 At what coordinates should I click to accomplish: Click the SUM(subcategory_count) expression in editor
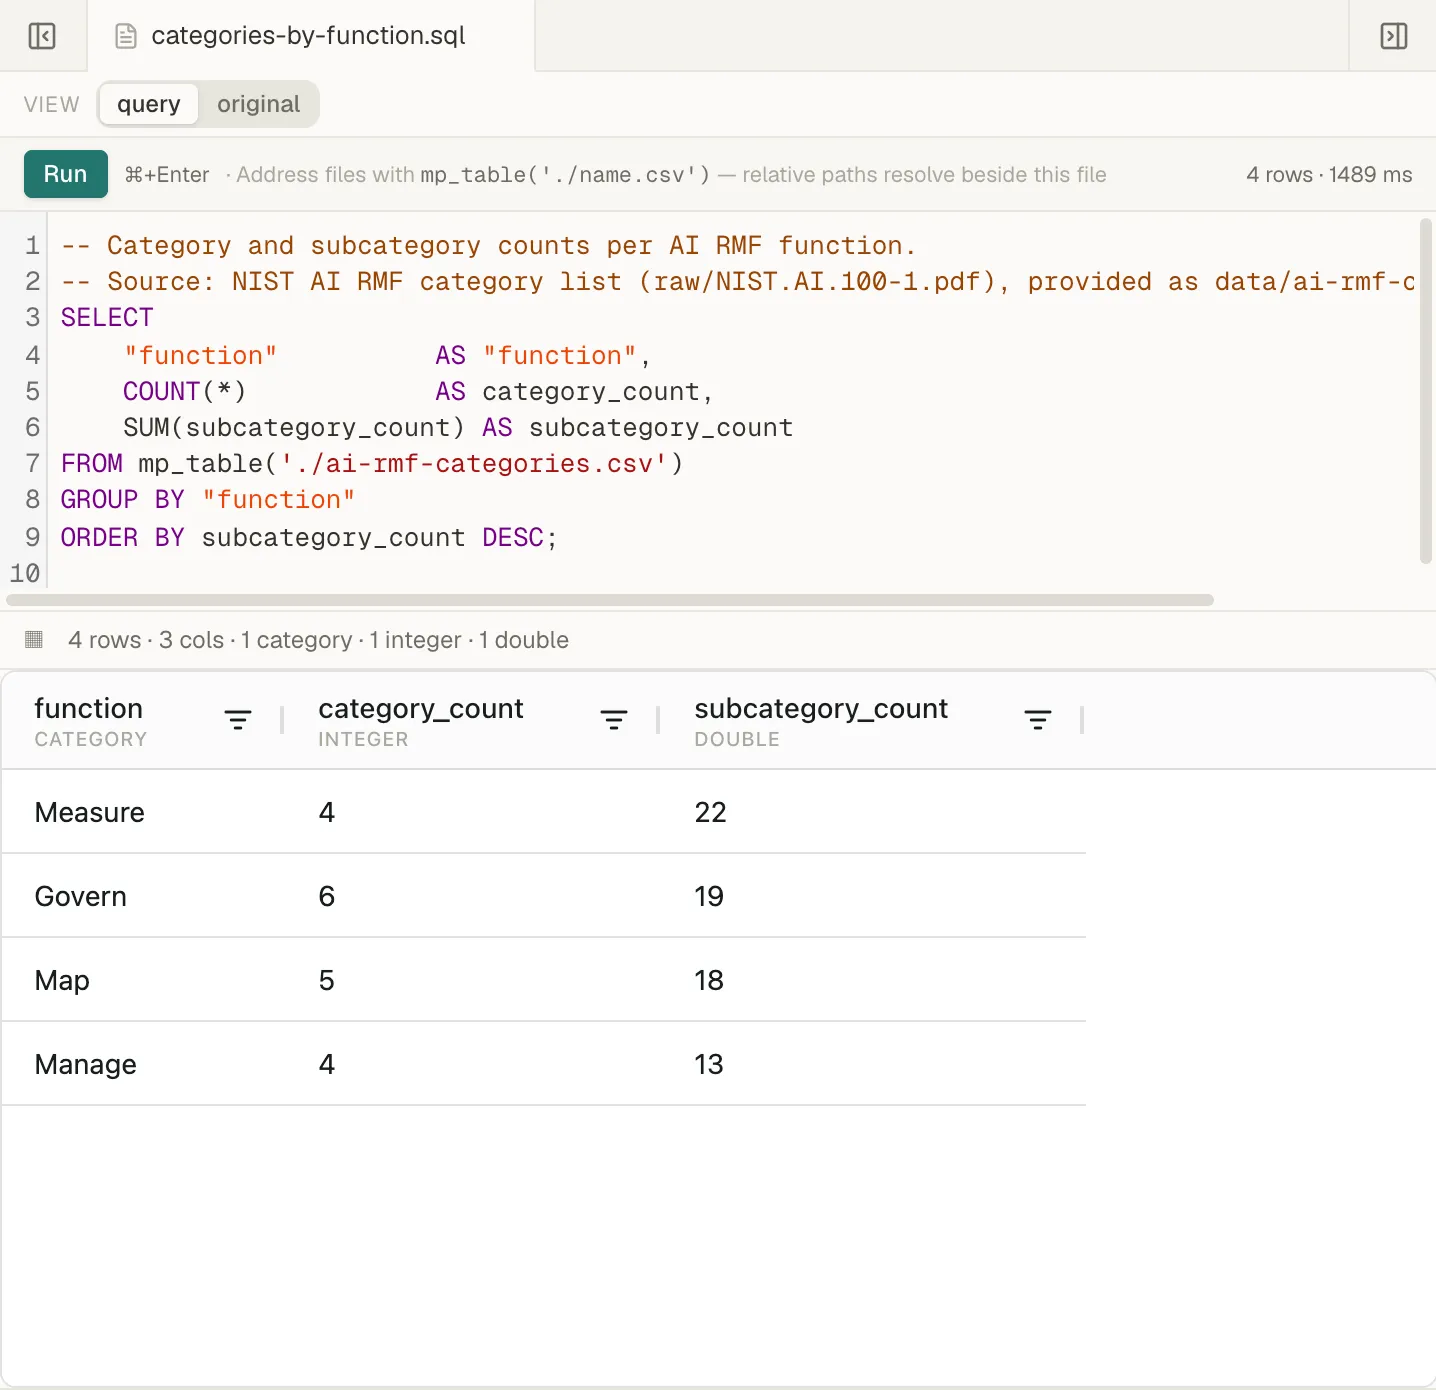pos(294,428)
